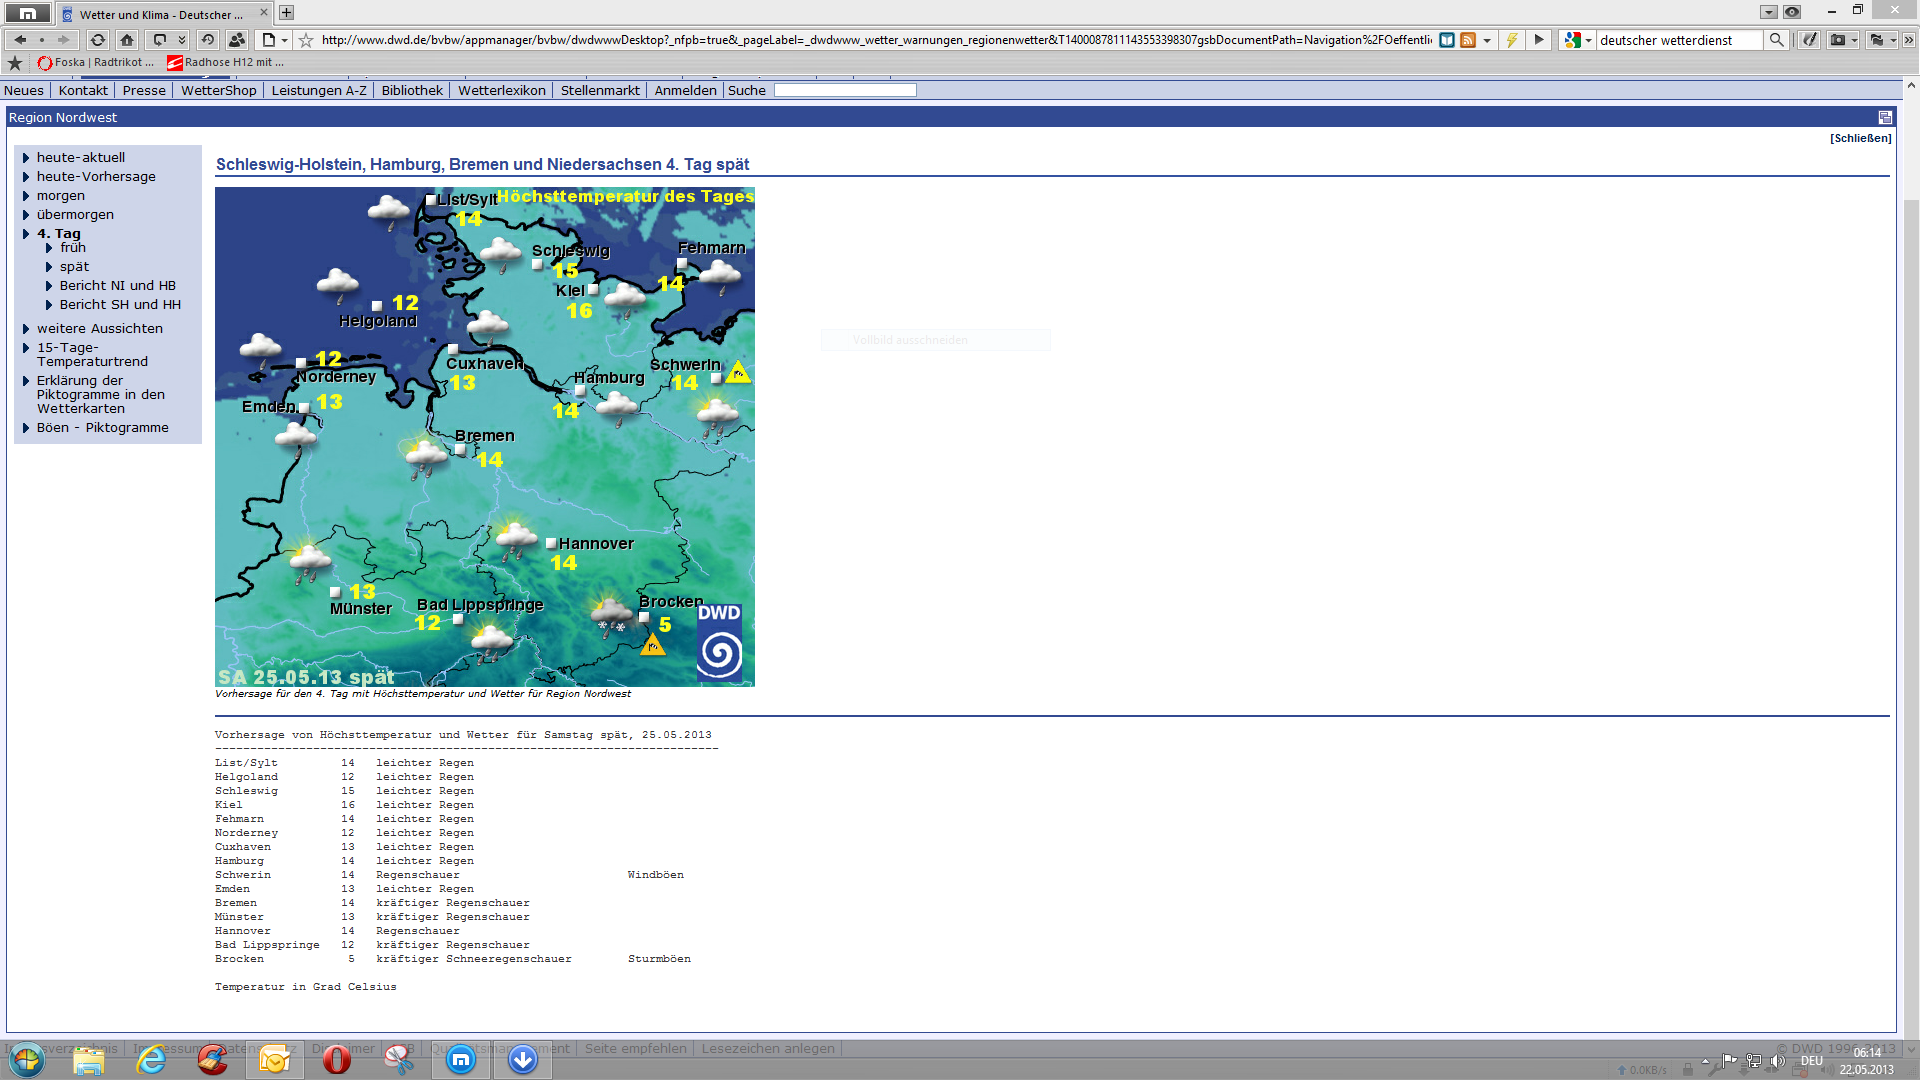The height and width of the screenshot is (1080, 1920).
Task: Click the camera screenshot toolbar icon
Action: (x=1838, y=40)
